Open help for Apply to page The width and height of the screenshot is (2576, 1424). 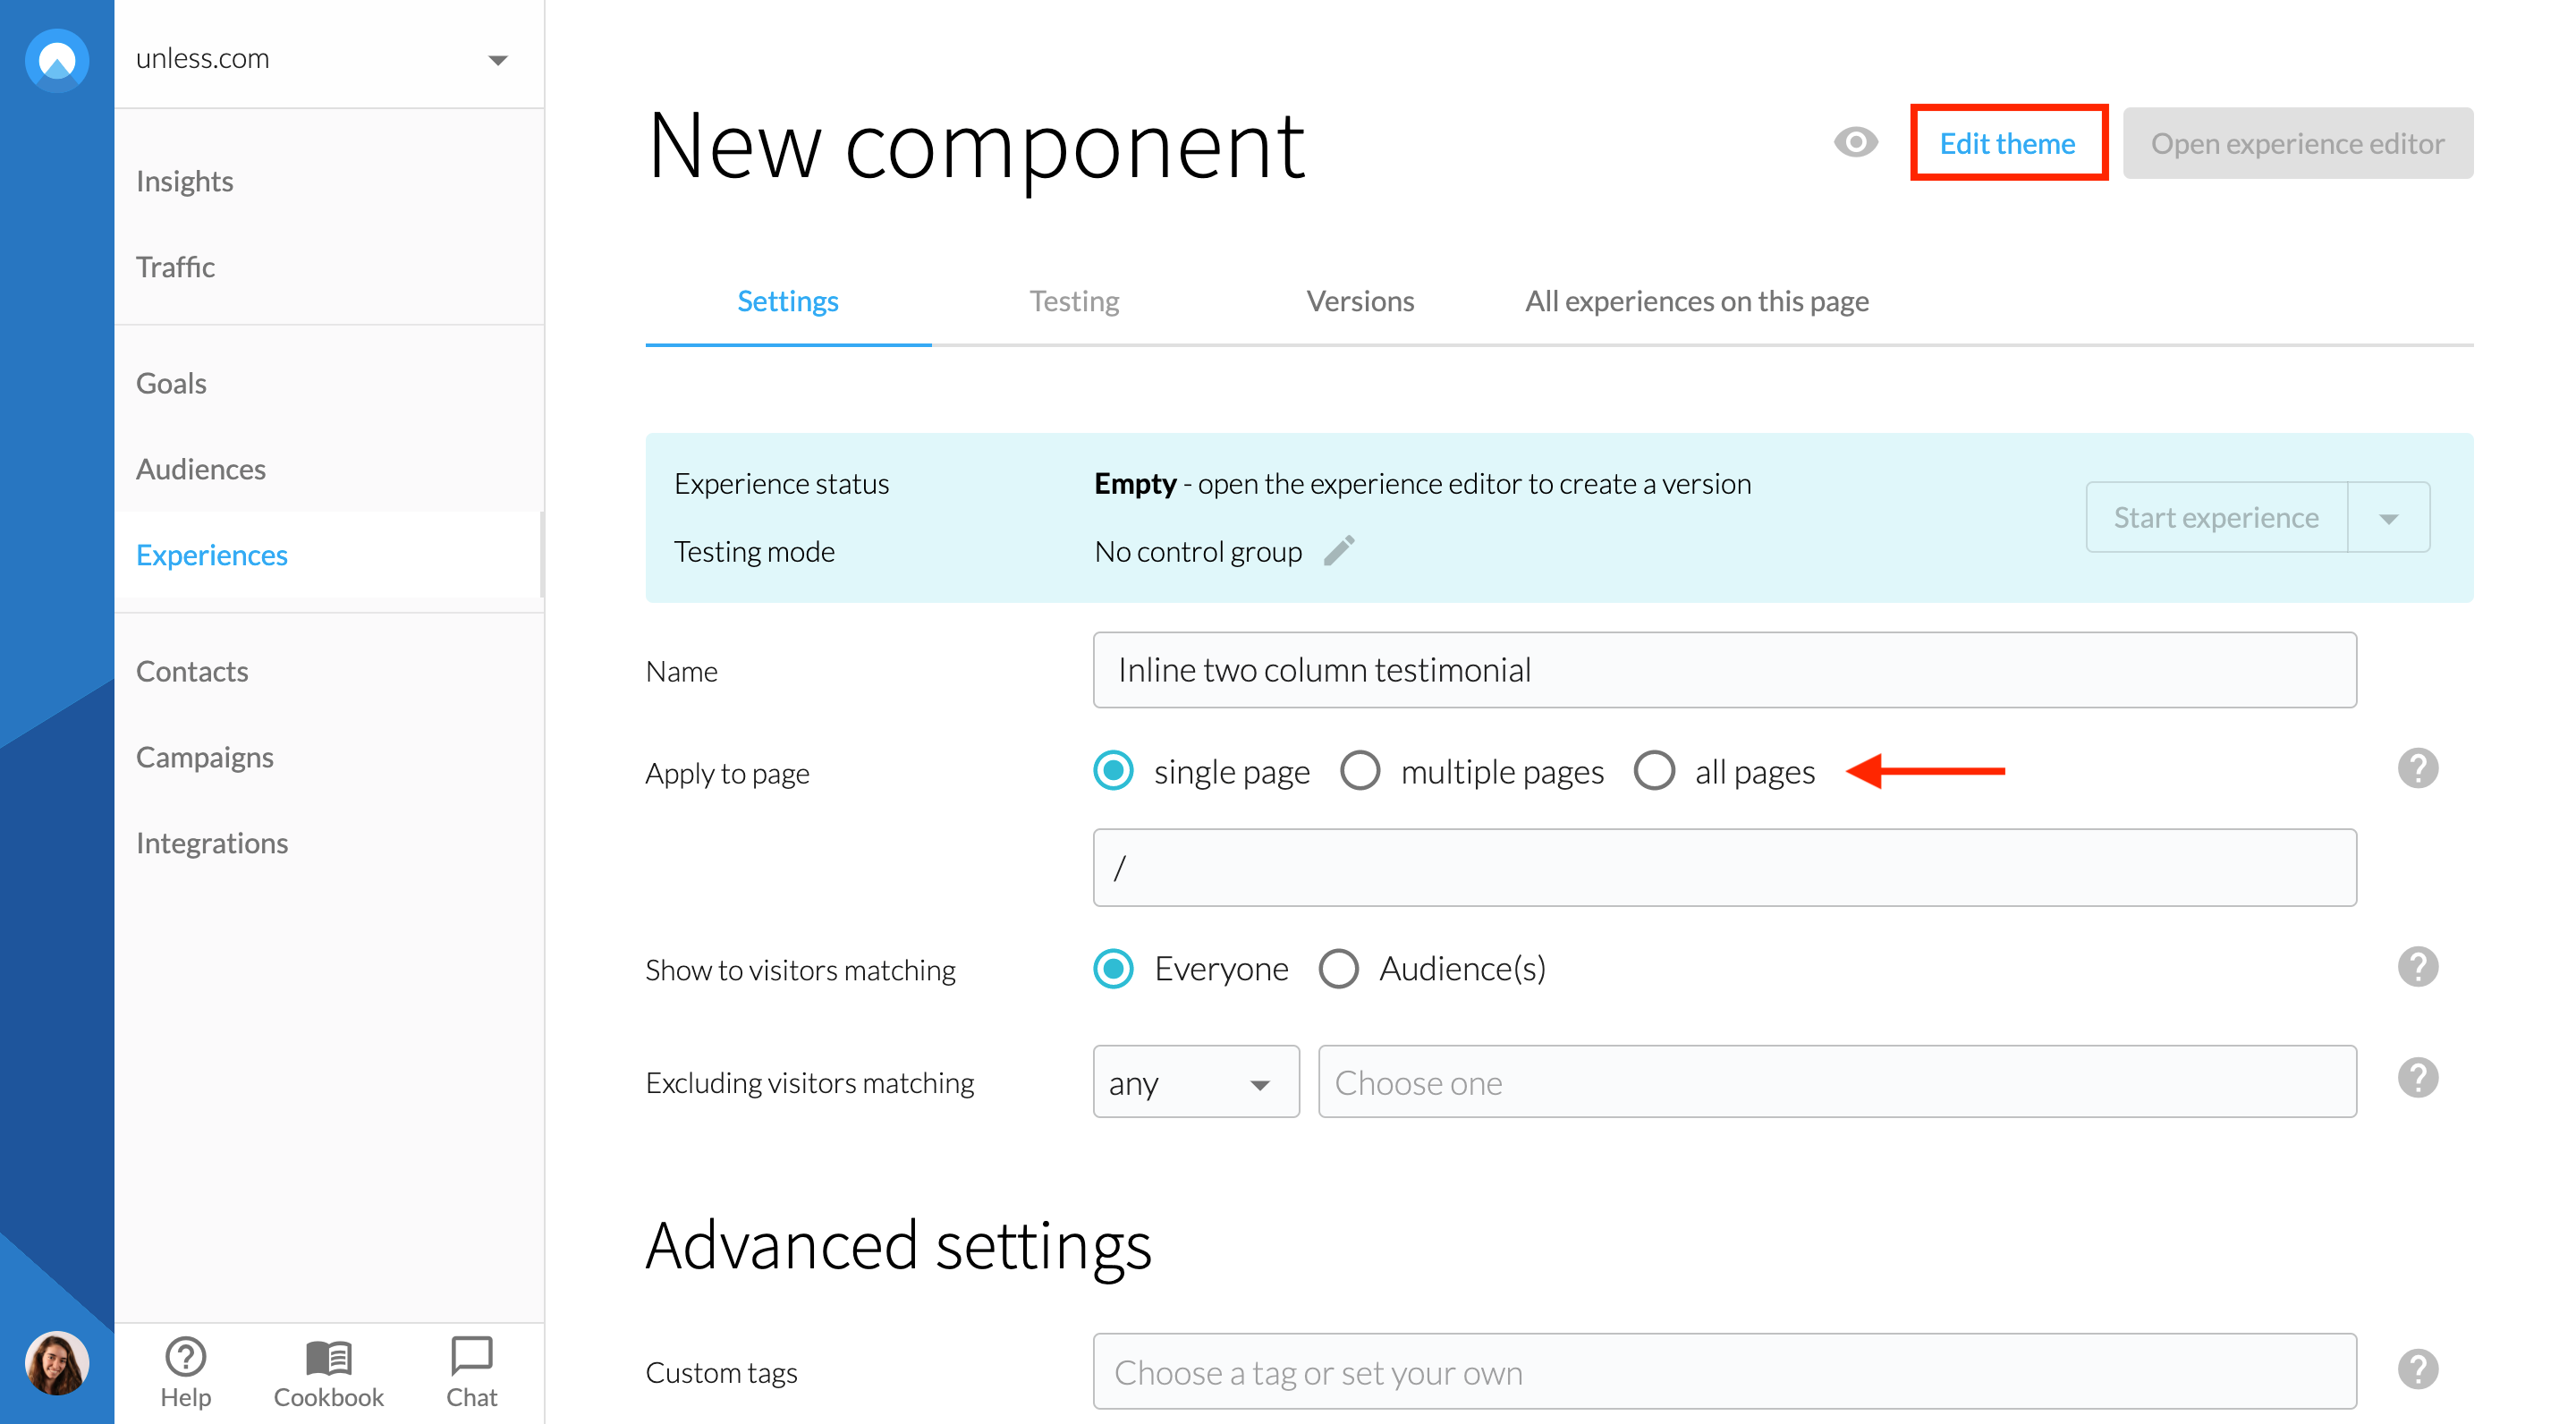tap(2417, 769)
